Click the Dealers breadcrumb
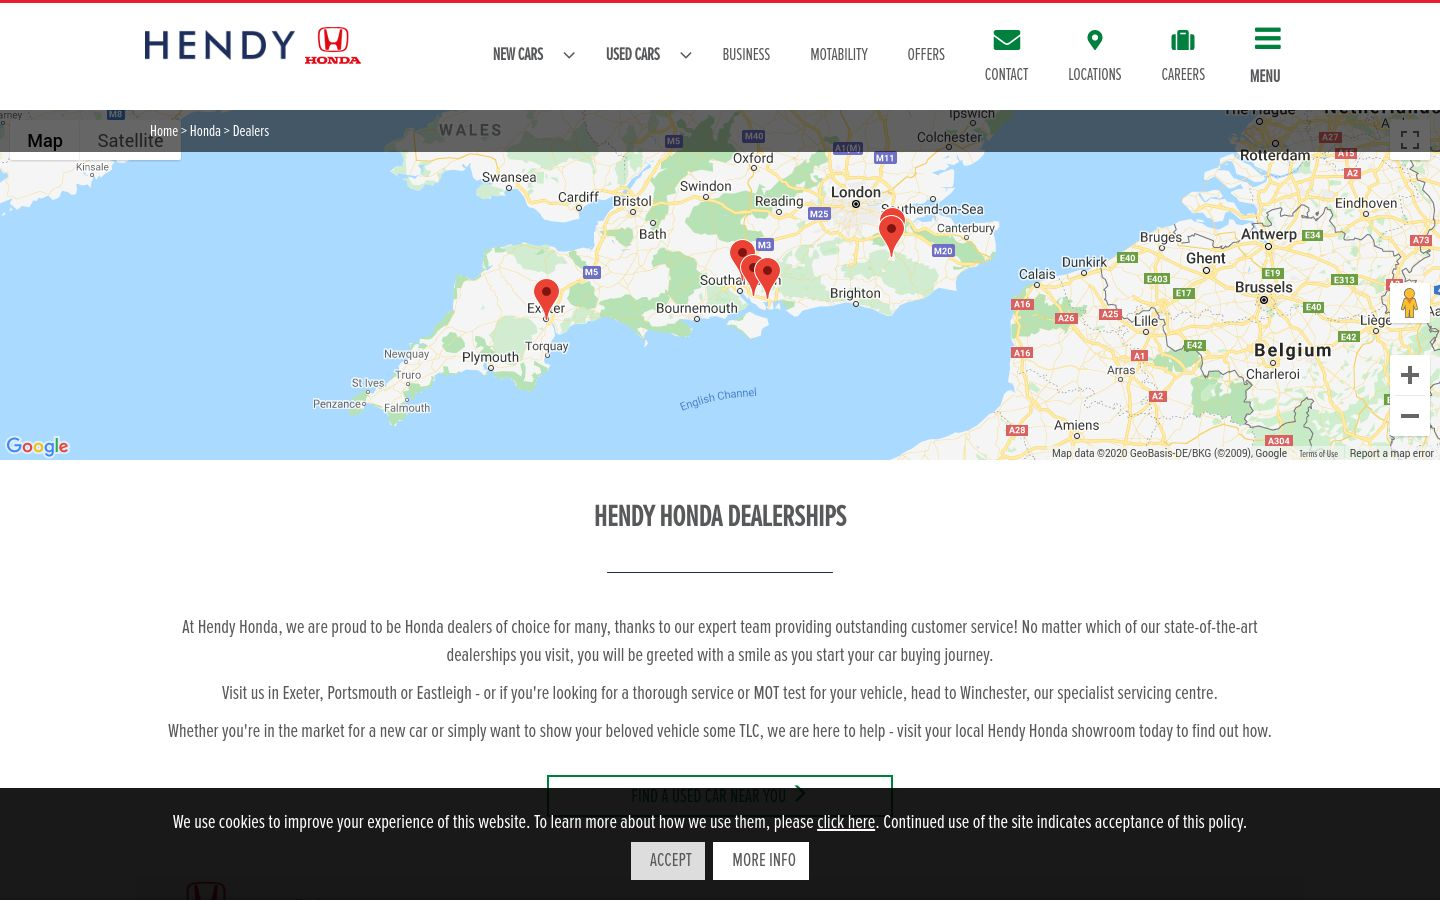This screenshot has height=900, width=1440. point(251,131)
